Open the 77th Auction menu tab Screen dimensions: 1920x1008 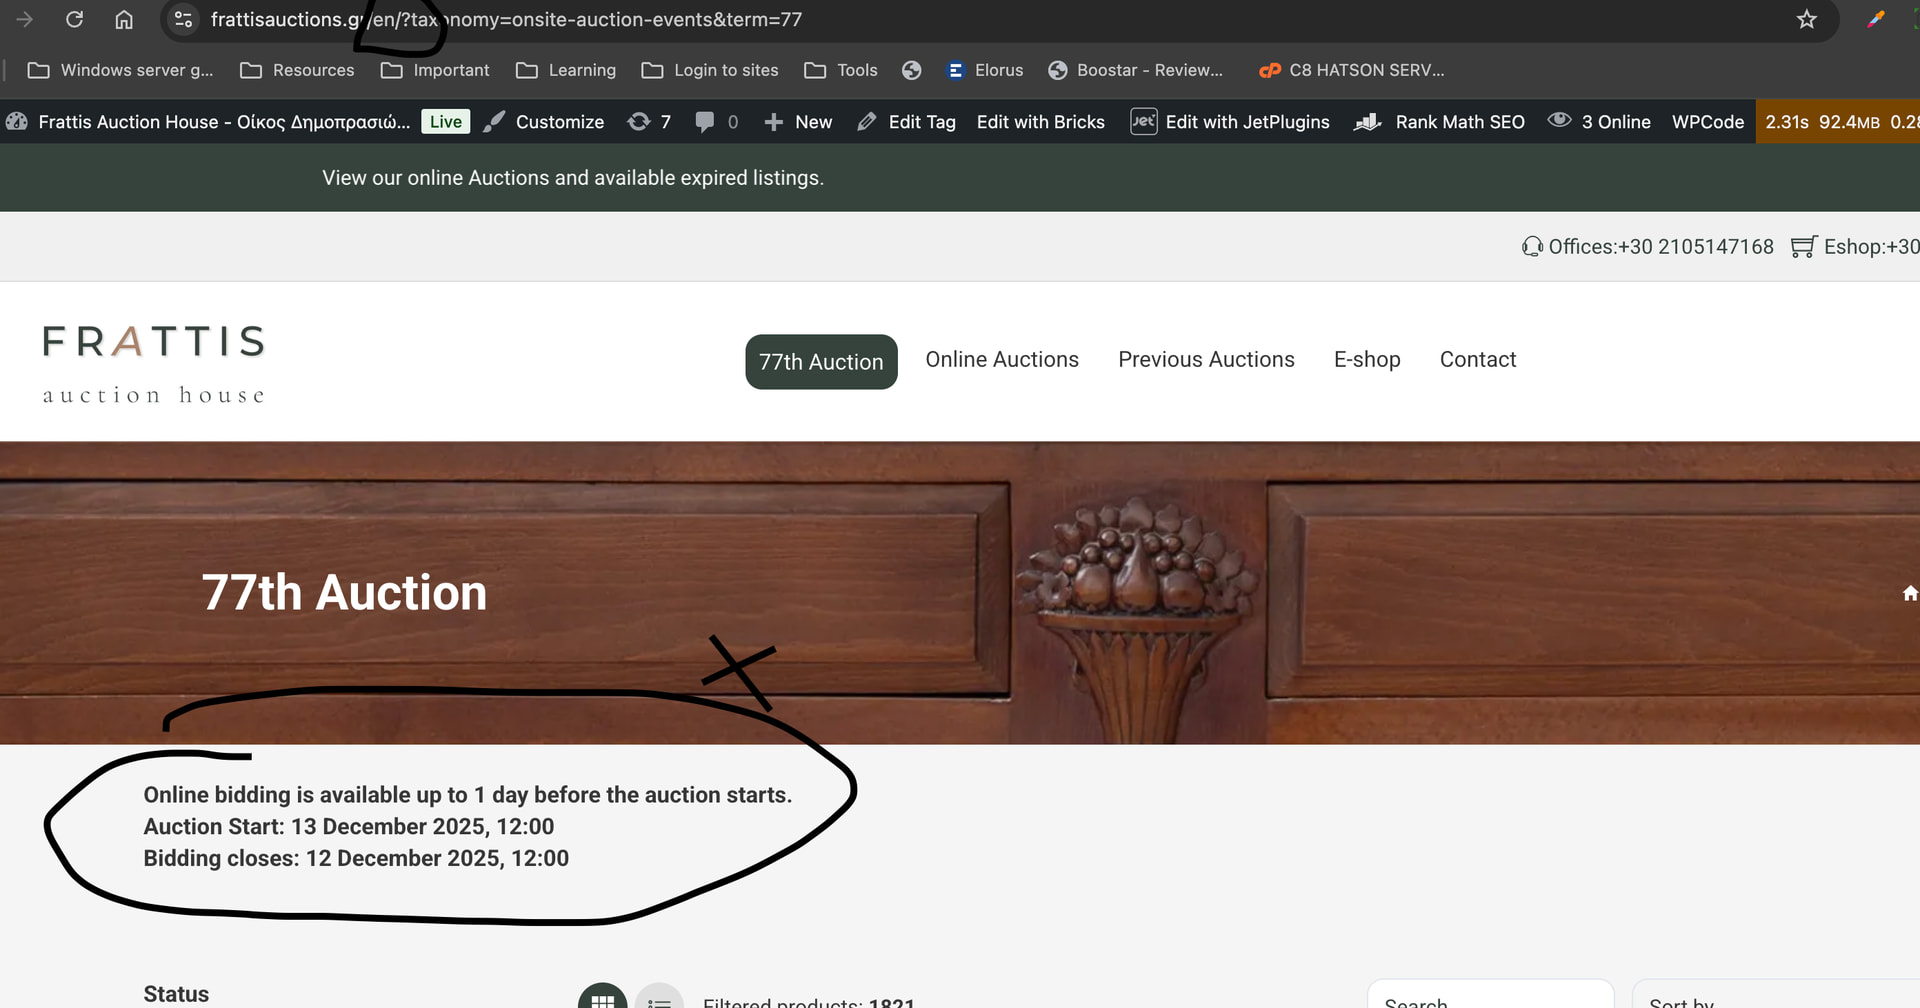[x=821, y=362]
